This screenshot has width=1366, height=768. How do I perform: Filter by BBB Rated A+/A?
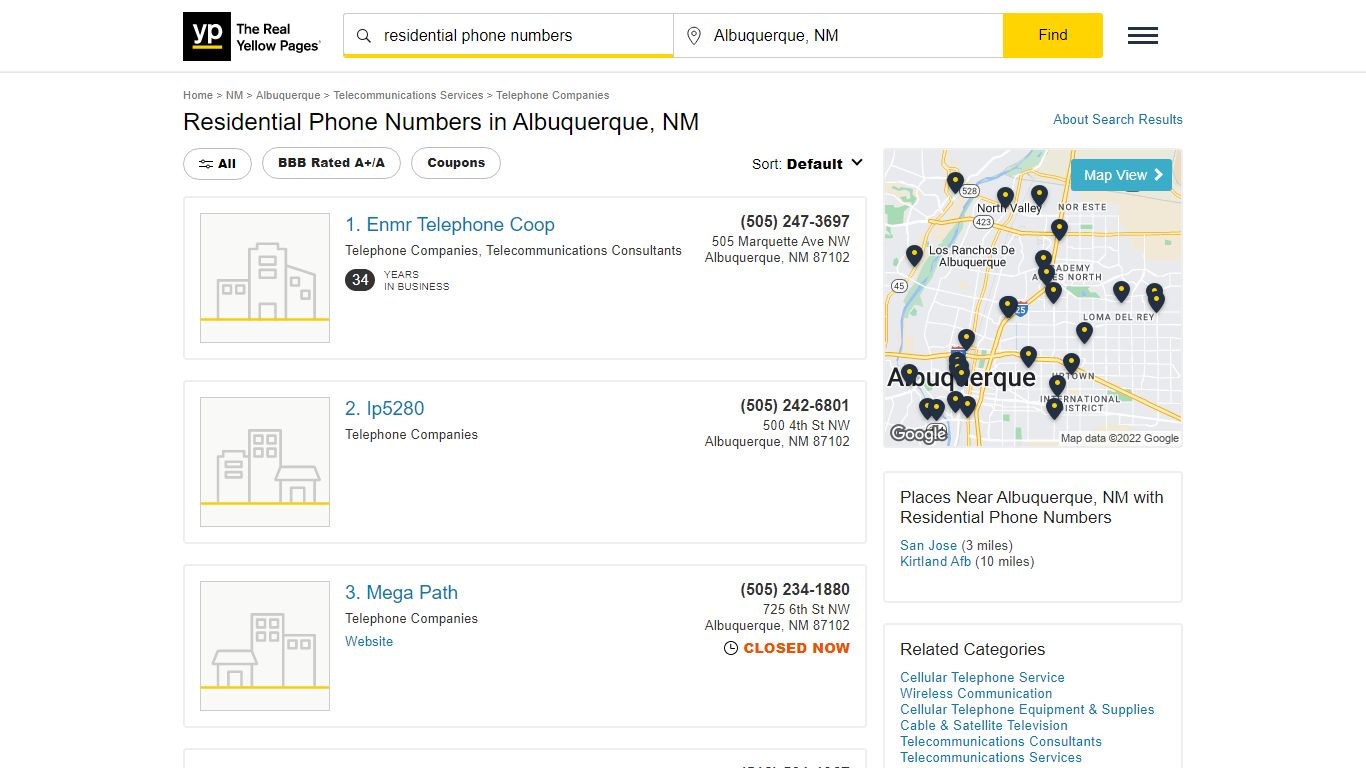(331, 163)
